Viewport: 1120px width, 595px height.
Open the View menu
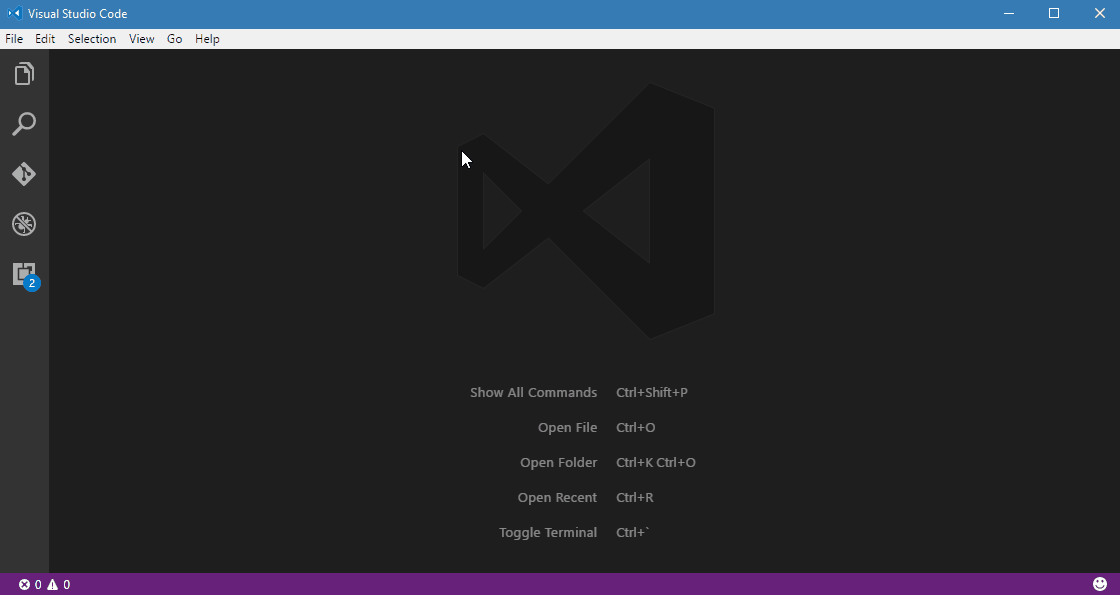coord(141,39)
